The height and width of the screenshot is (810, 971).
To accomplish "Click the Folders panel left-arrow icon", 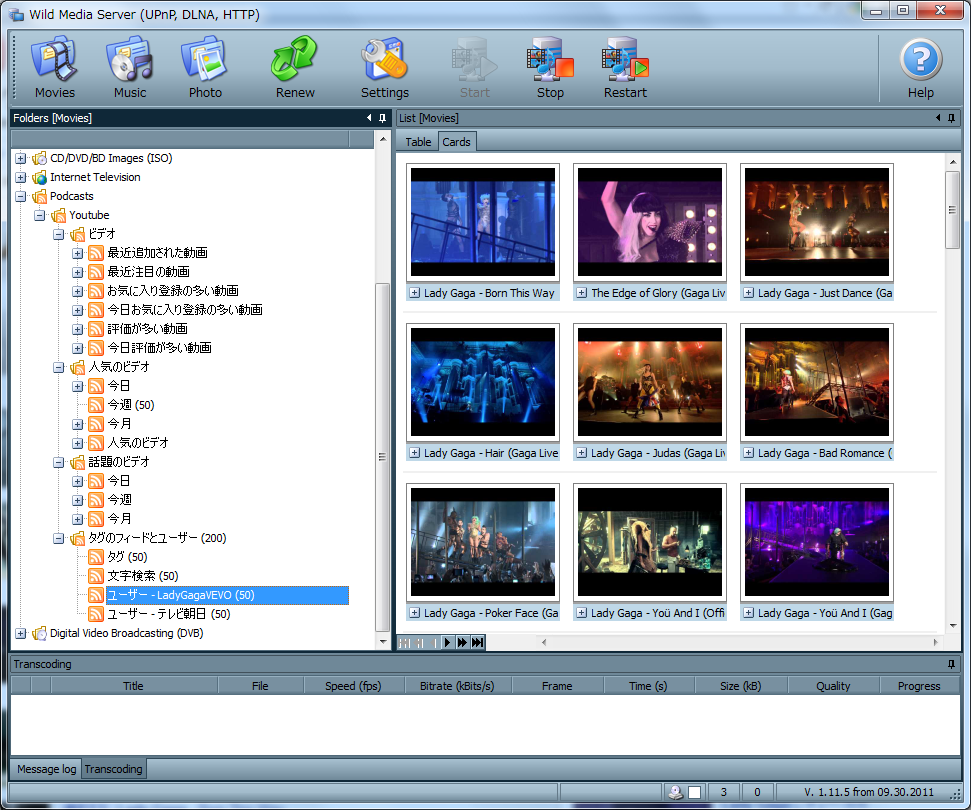I will pos(369,118).
